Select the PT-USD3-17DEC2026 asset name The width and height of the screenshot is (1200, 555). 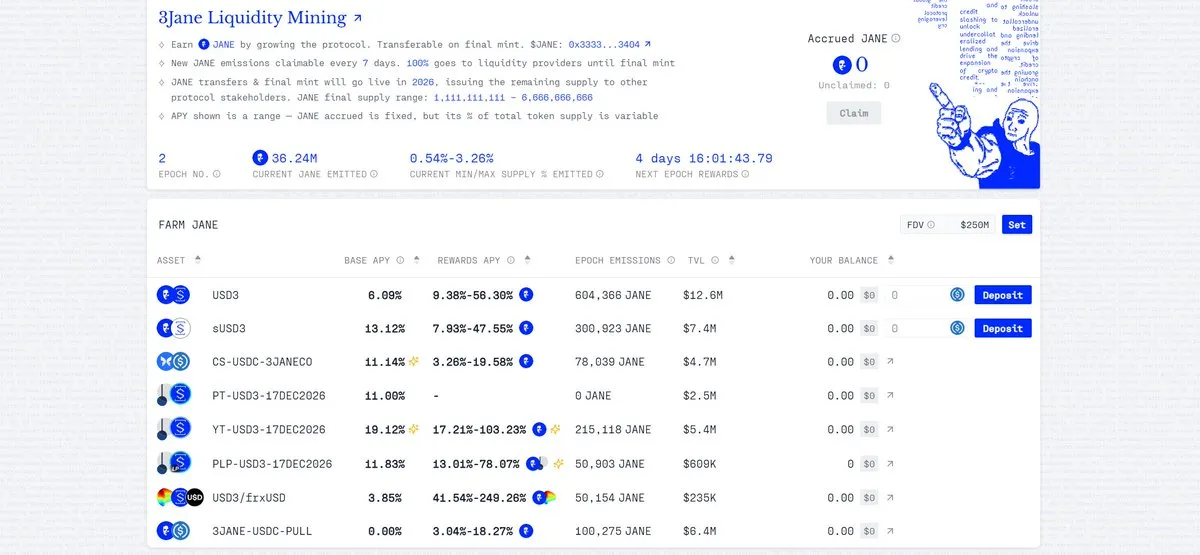[269, 396]
